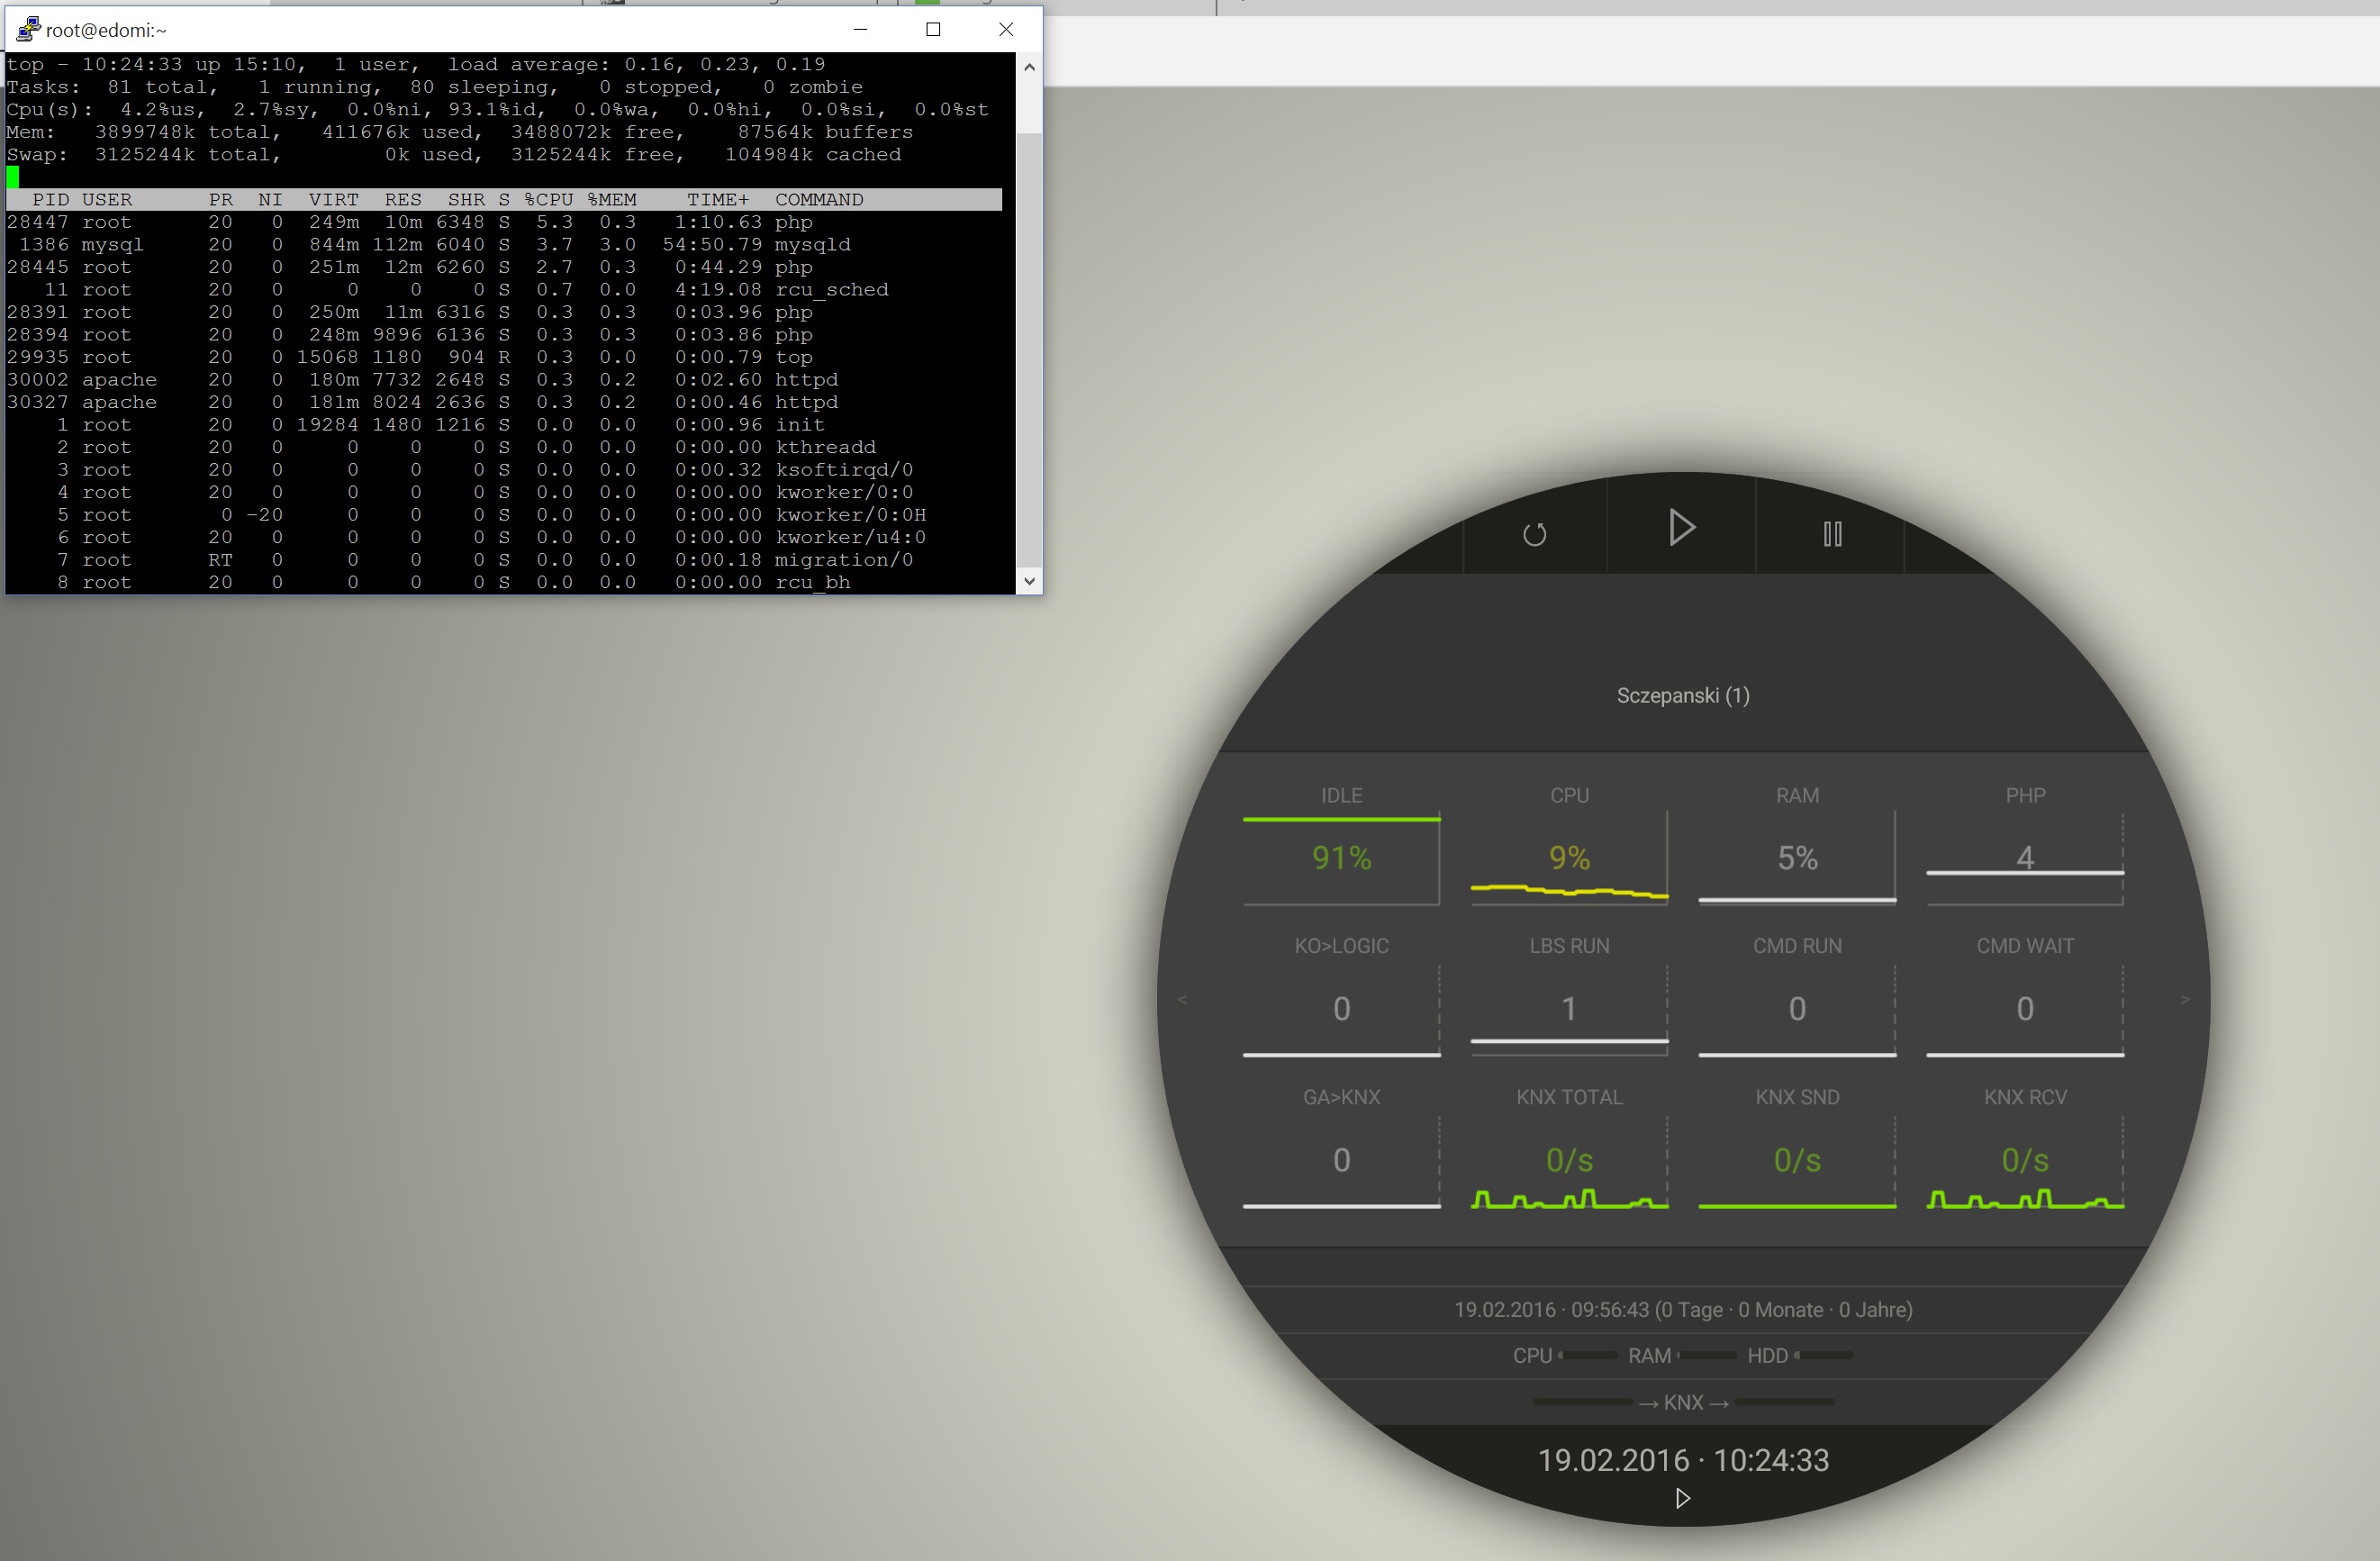Image resolution: width=2380 pixels, height=1561 pixels.
Task: Click the top process row PID 29935
Action: [504, 357]
